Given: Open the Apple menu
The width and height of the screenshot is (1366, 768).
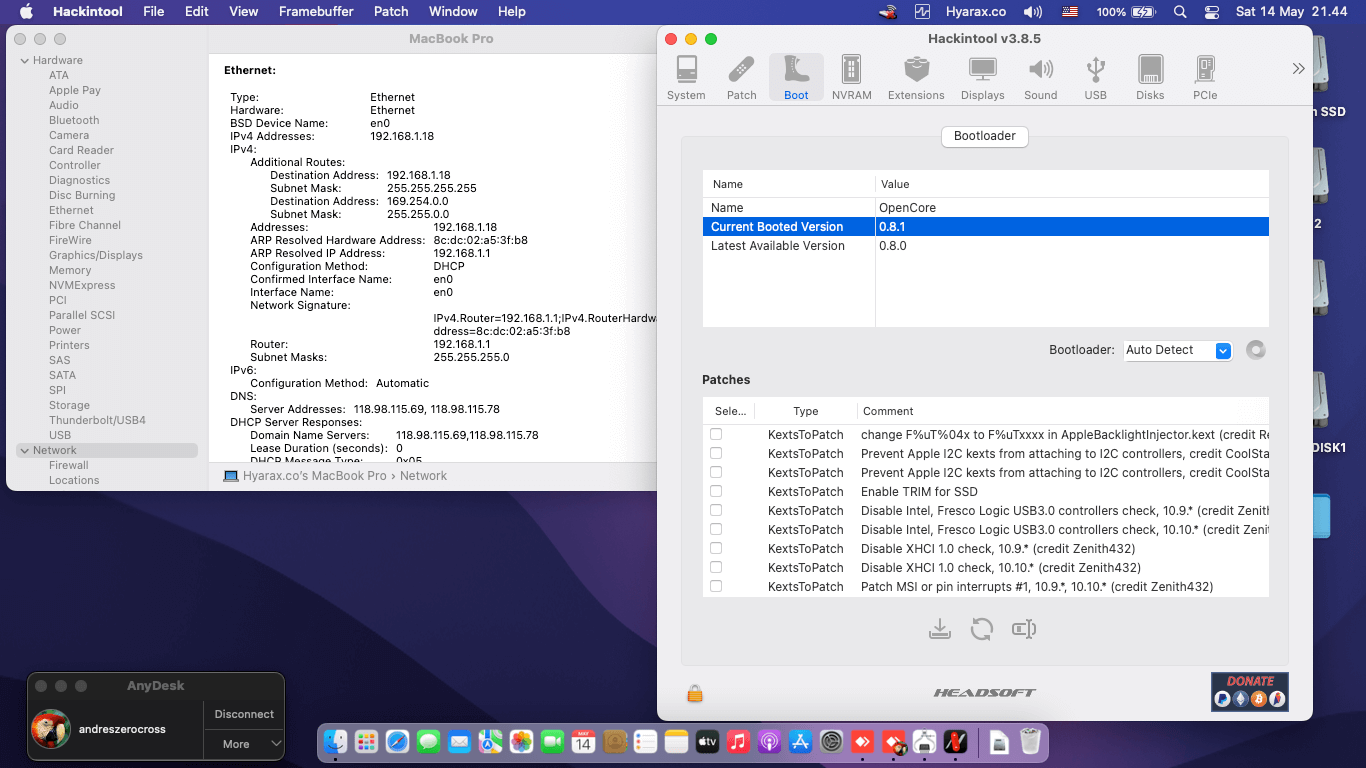Looking at the screenshot, I should (x=26, y=12).
